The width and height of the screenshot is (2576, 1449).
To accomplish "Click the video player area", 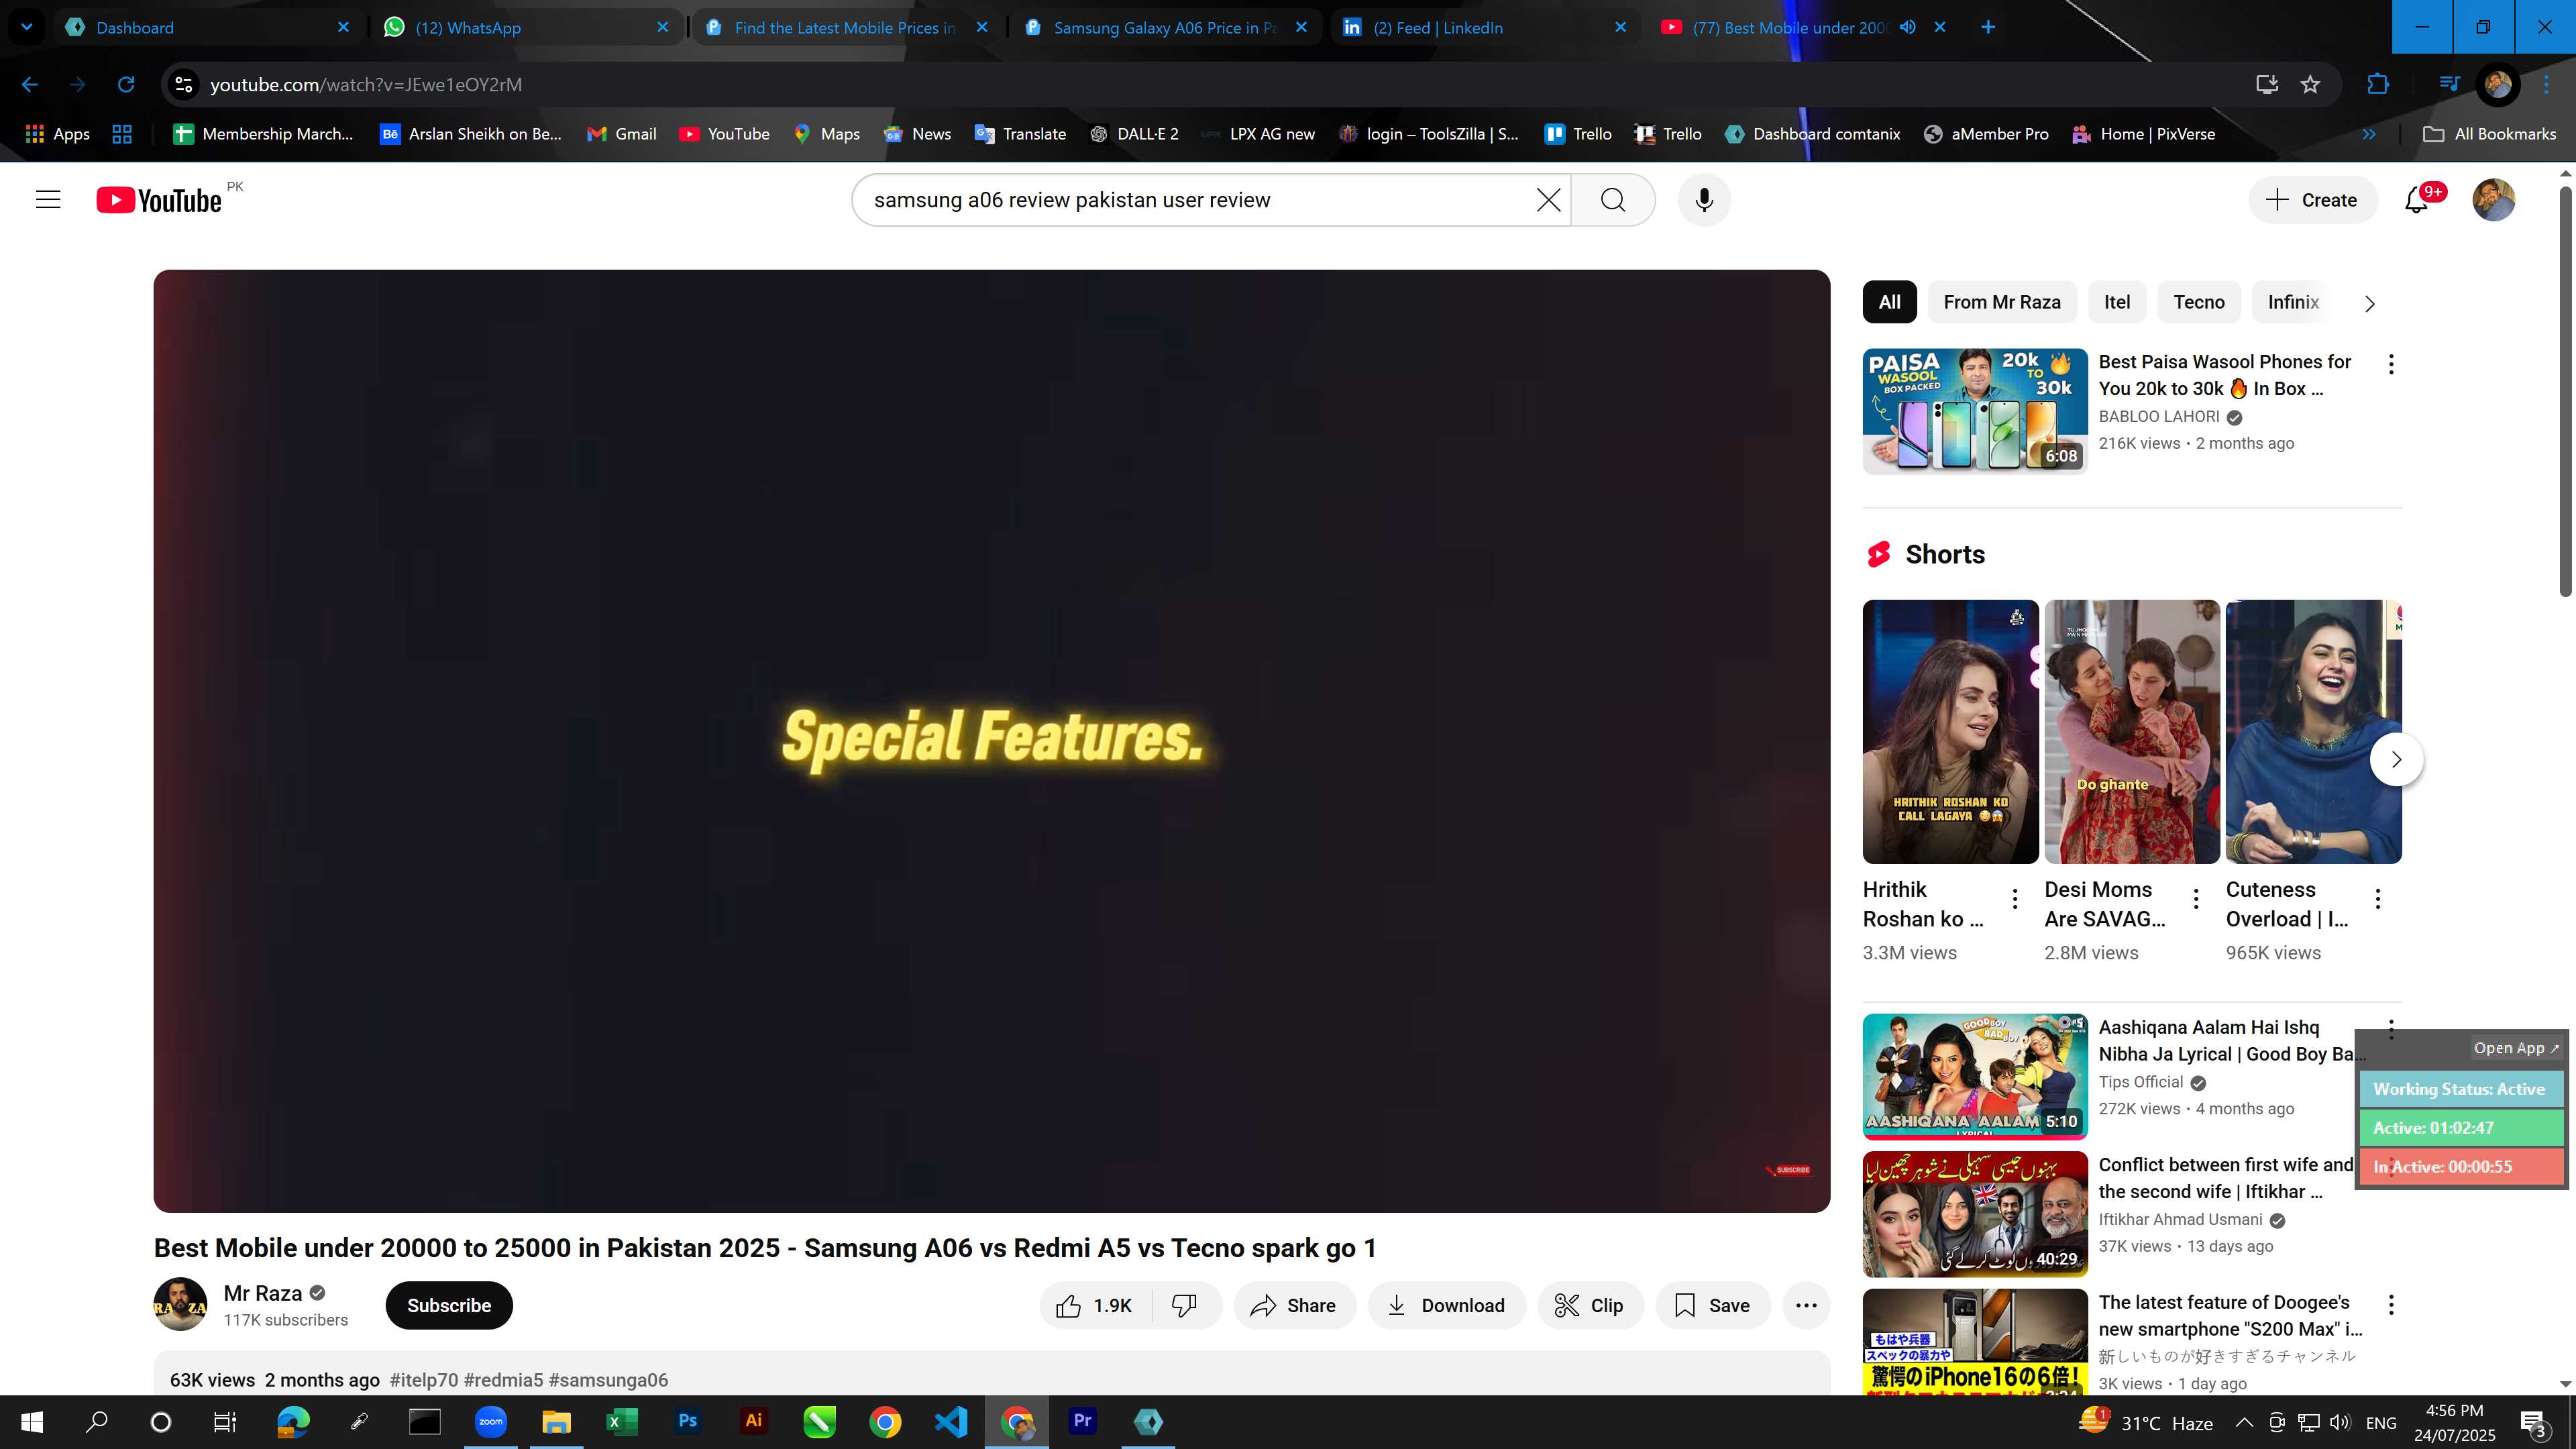I will pyautogui.click(x=992, y=741).
